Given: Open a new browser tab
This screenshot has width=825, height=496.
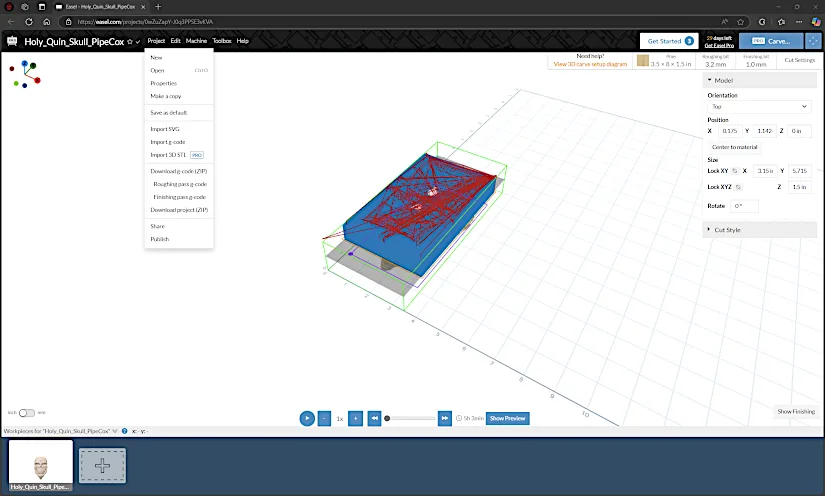Looking at the screenshot, I should (x=158, y=7).
